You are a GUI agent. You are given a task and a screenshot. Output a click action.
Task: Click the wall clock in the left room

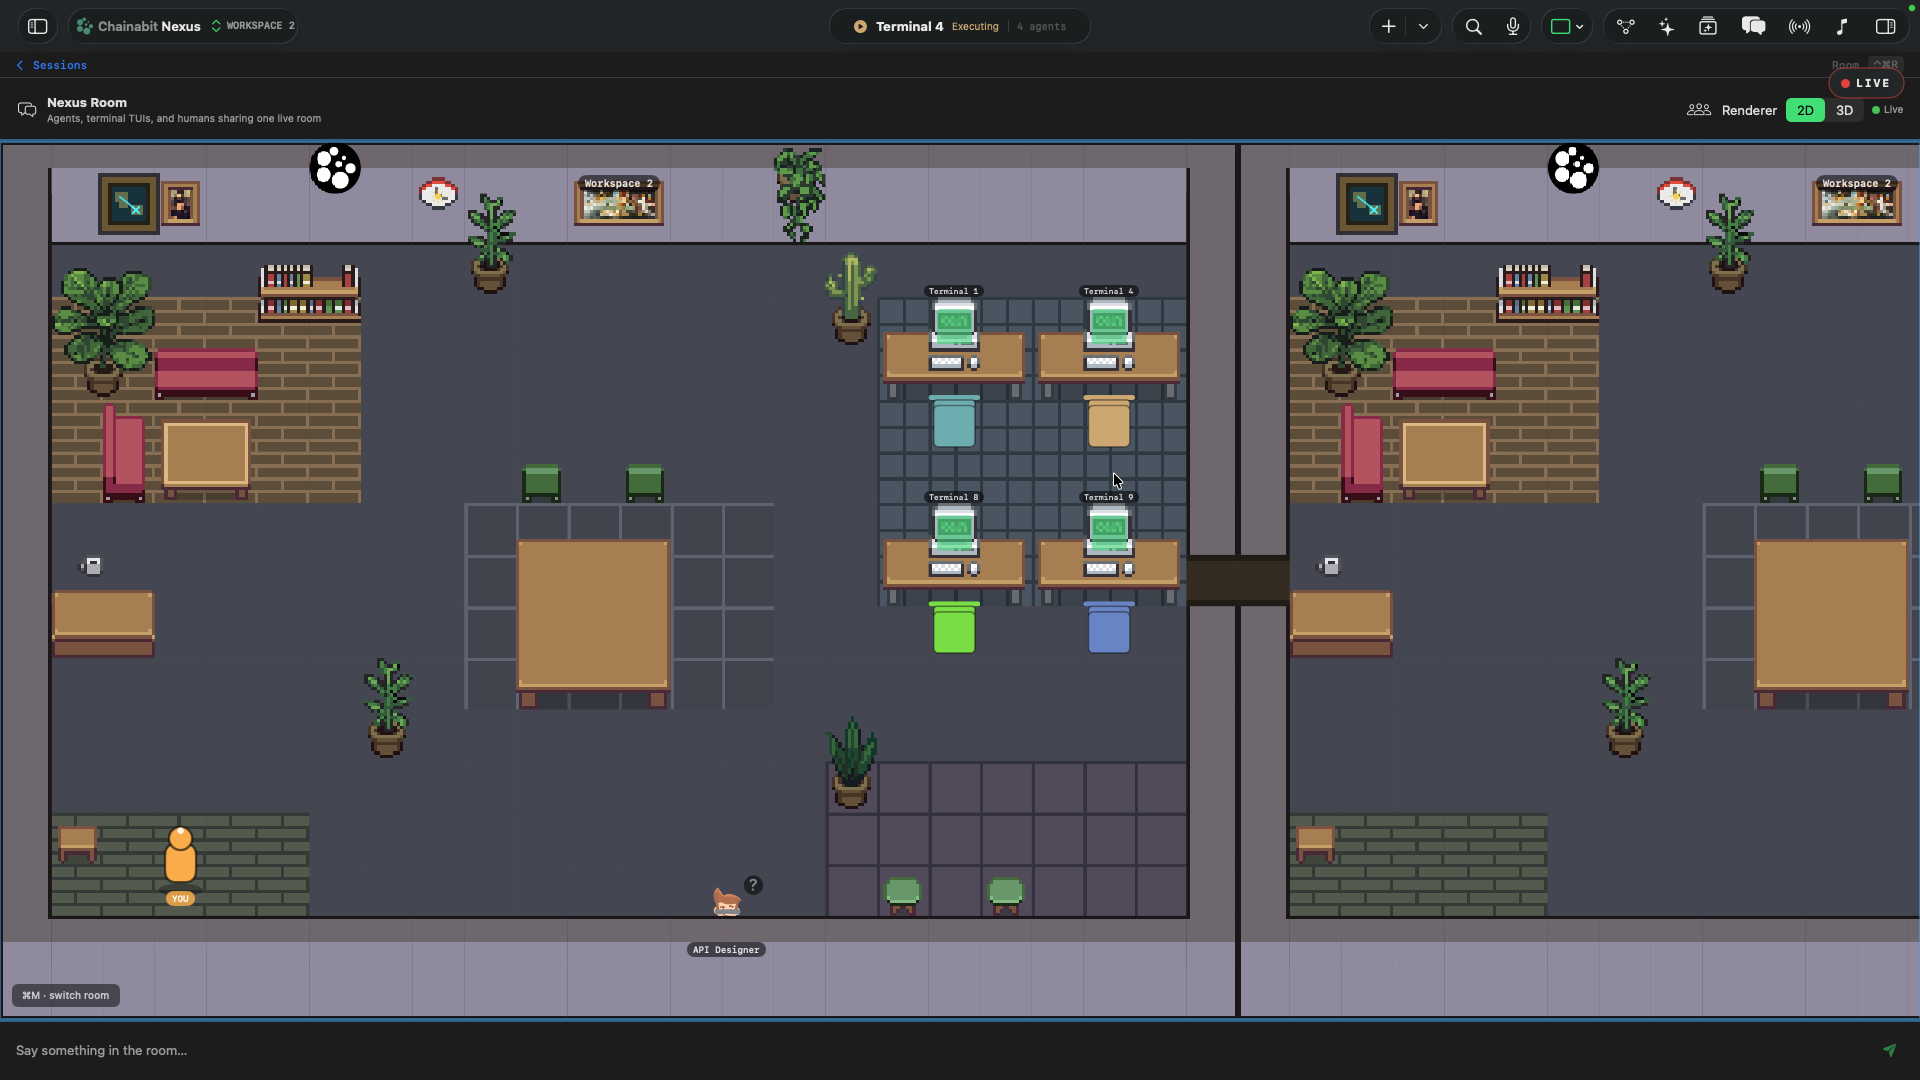pos(438,193)
